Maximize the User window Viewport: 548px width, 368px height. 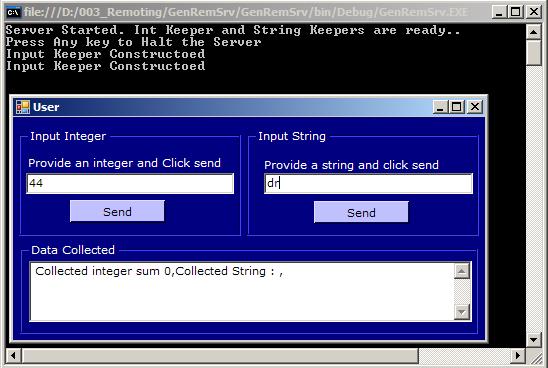(x=456, y=107)
